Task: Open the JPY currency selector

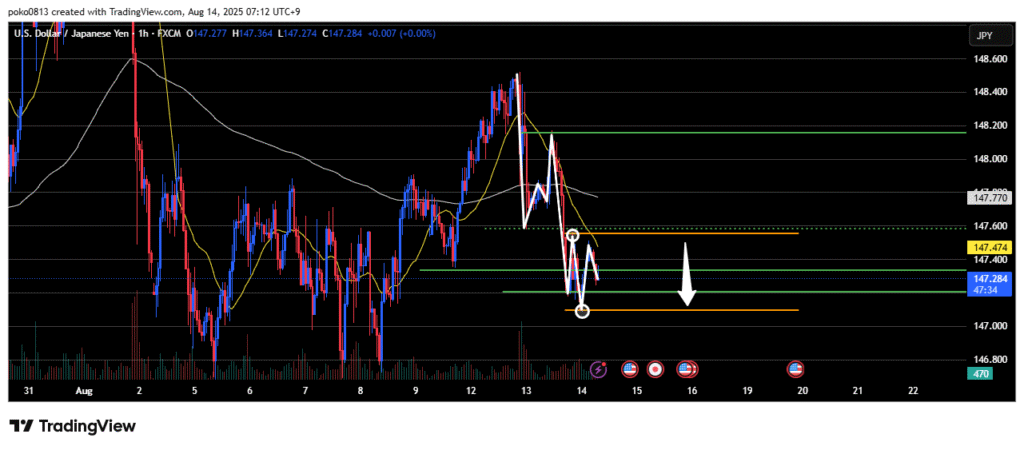Action: [982, 36]
